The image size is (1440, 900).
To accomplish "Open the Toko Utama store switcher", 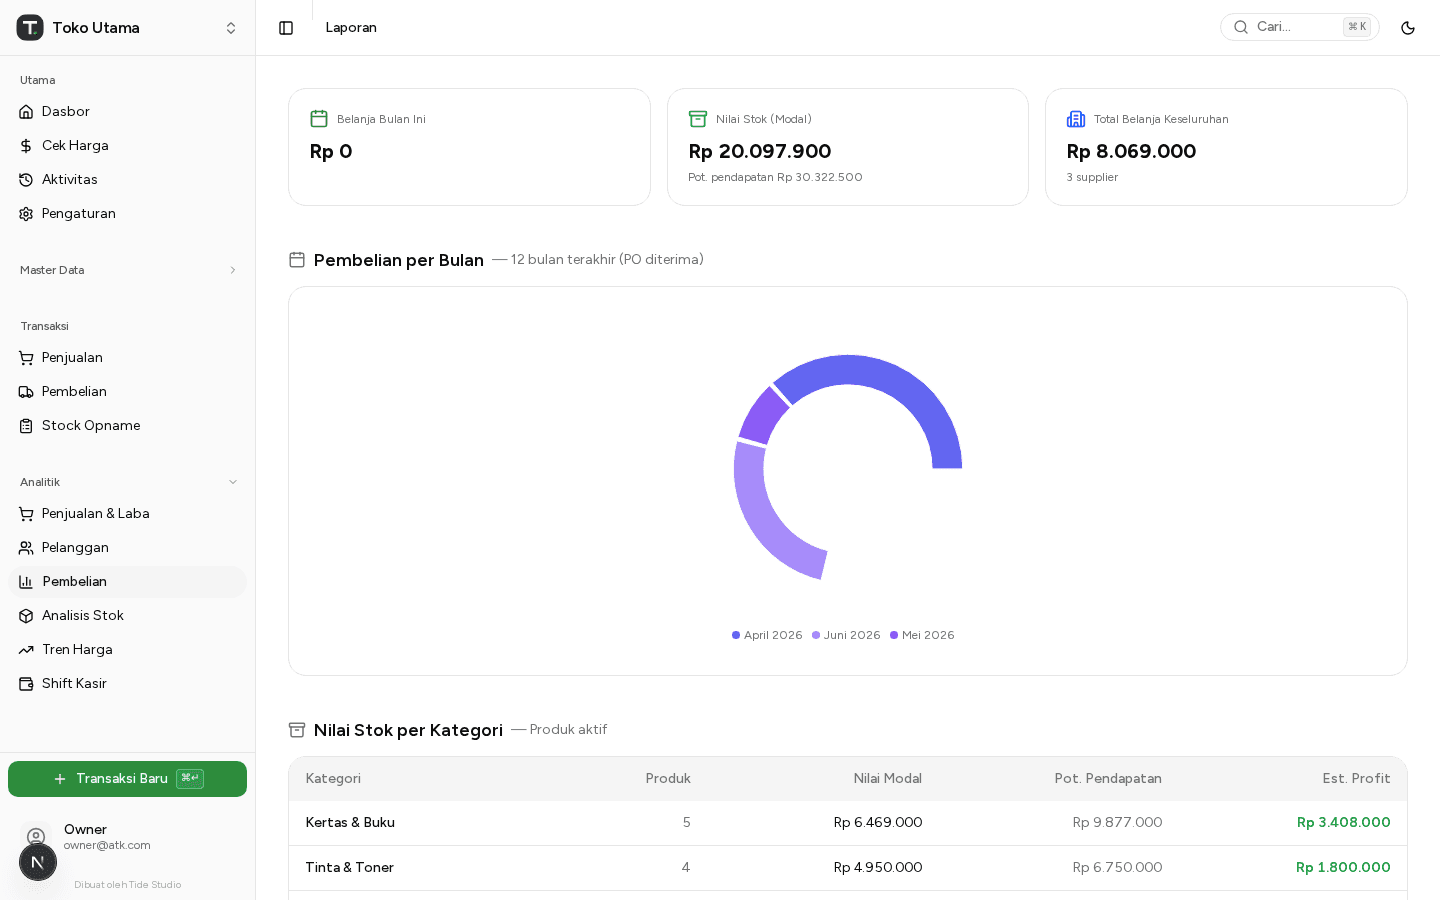I will tap(127, 28).
